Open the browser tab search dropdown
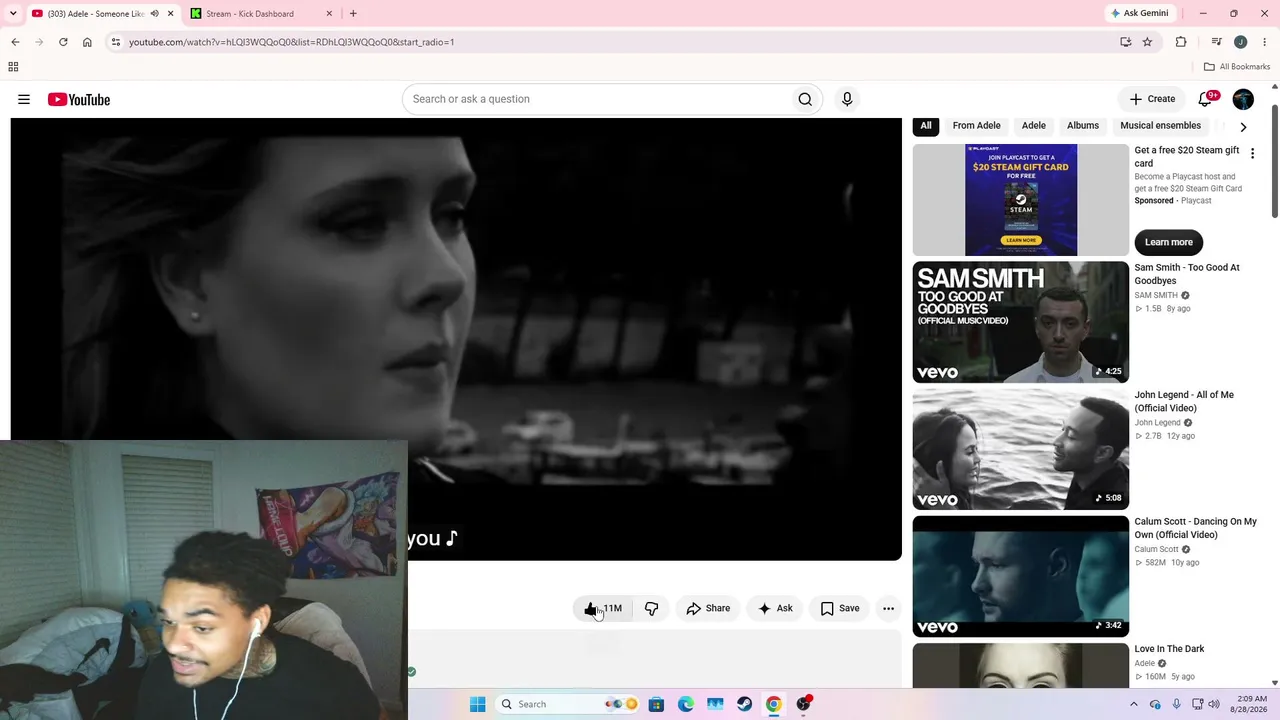The height and width of the screenshot is (720, 1280). pyautogui.click(x=13, y=13)
